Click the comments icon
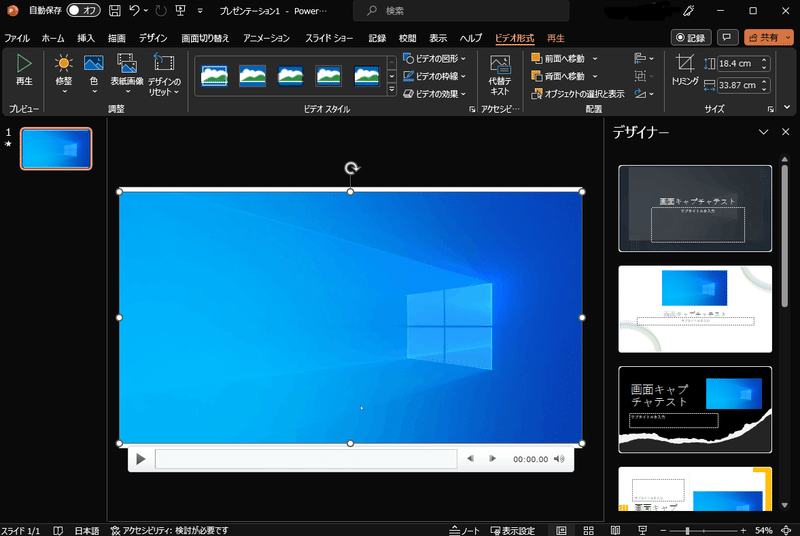Image resolution: width=800 pixels, height=536 pixels. pos(727,37)
